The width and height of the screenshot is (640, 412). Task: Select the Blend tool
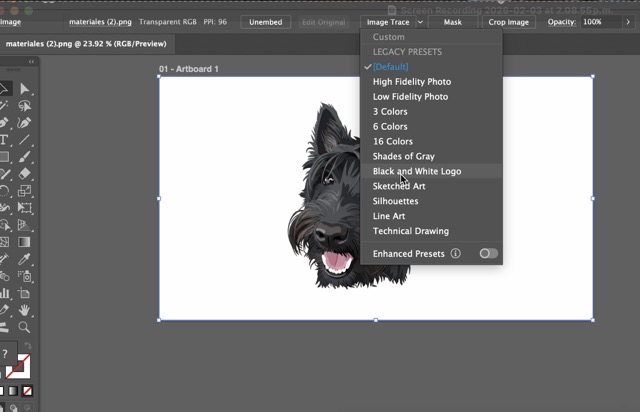coord(4,276)
